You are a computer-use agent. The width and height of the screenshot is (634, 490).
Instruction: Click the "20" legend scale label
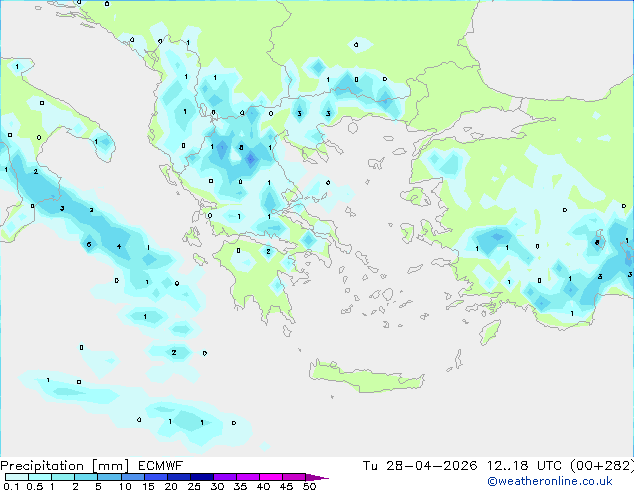point(171,486)
